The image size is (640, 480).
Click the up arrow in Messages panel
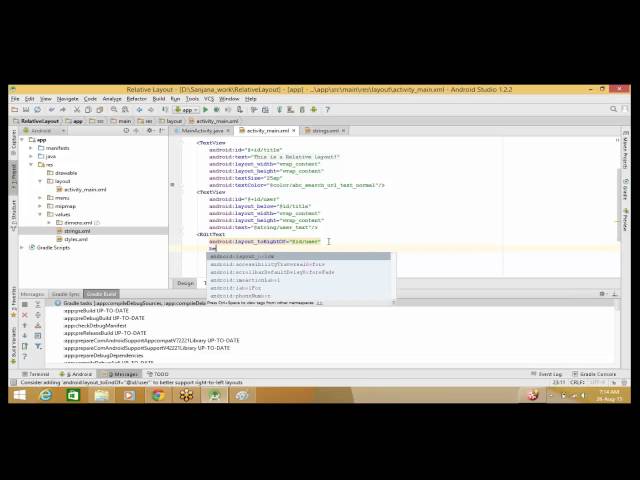click(x=24, y=325)
